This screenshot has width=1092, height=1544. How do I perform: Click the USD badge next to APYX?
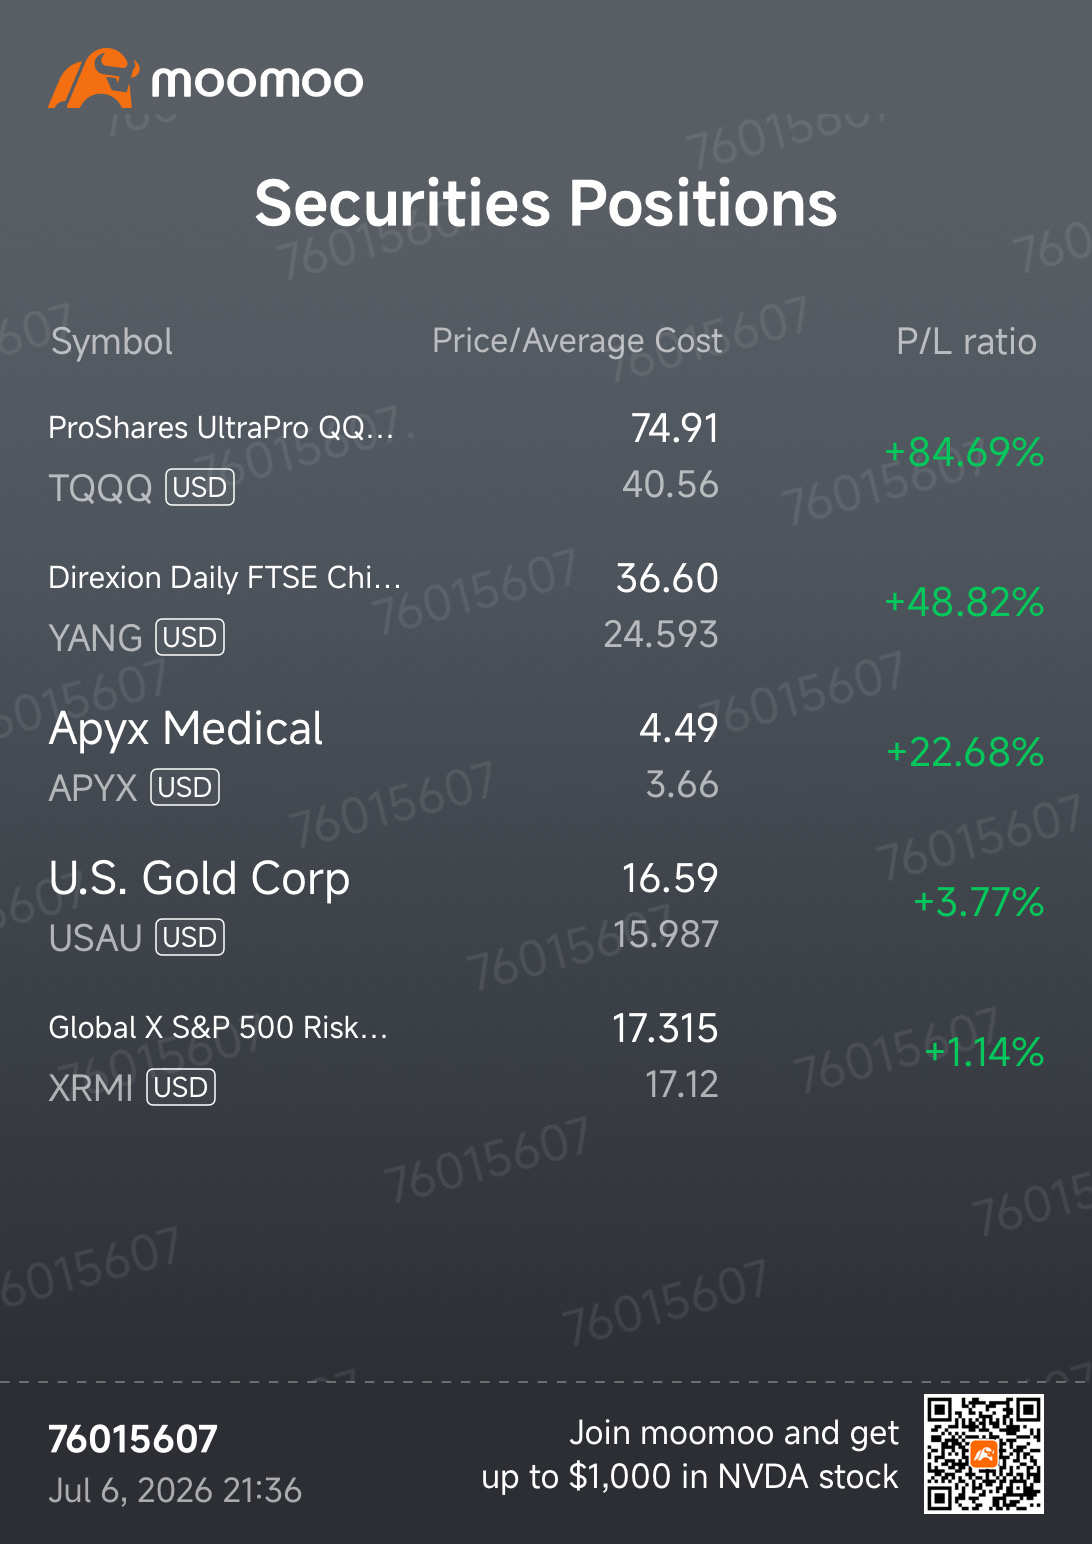pyautogui.click(x=185, y=787)
